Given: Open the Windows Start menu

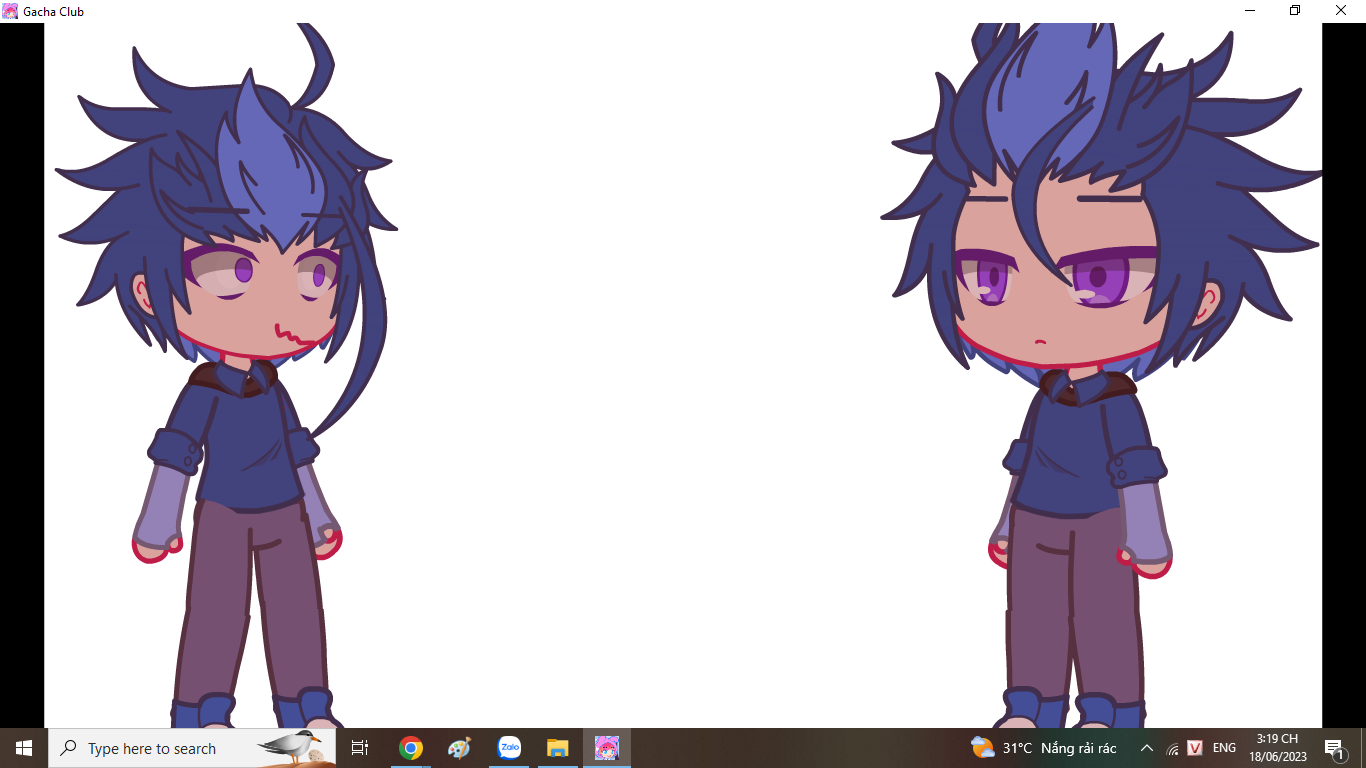Looking at the screenshot, I should coord(24,748).
